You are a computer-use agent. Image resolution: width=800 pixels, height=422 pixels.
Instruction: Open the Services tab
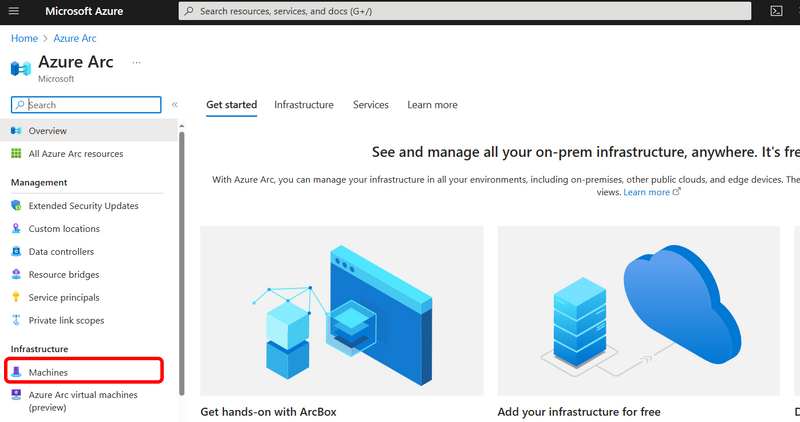(x=371, y=105)
